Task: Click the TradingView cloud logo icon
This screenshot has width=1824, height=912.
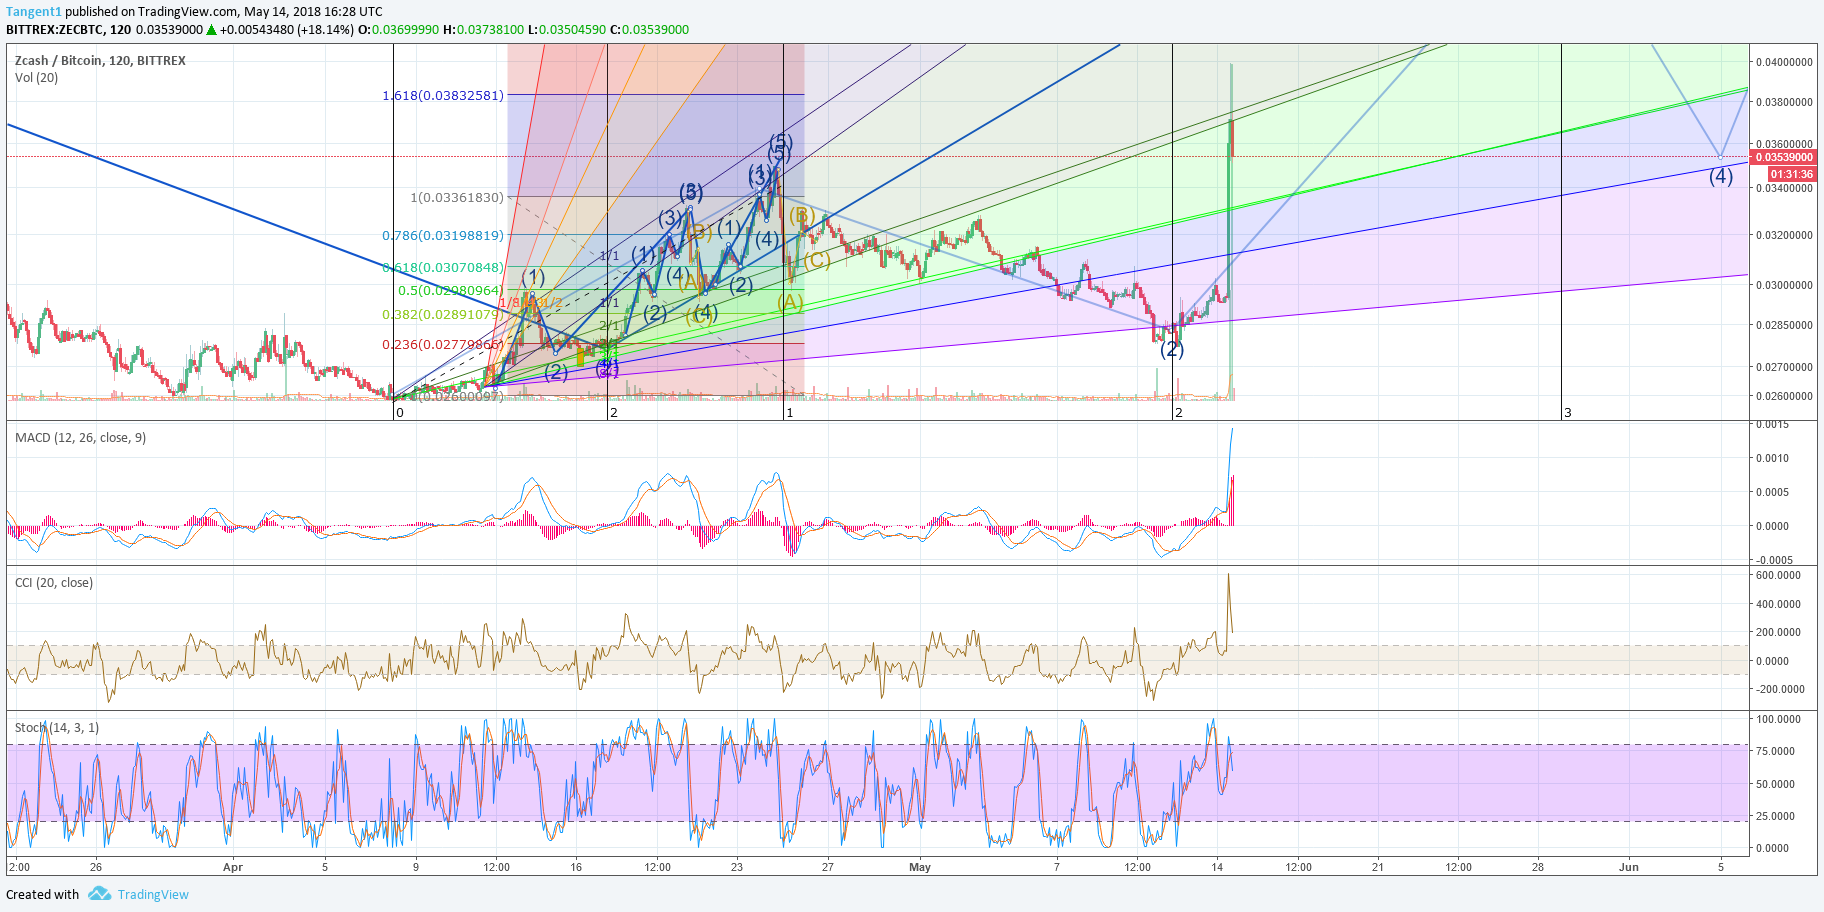Action: click(x=99, y=893)
